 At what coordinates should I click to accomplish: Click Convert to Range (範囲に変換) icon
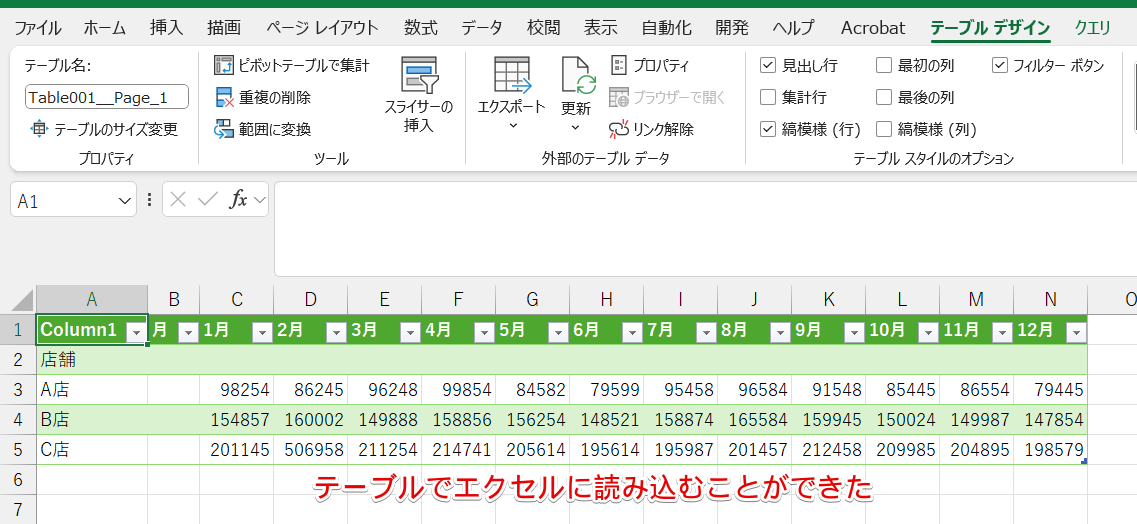coord(225,129)
